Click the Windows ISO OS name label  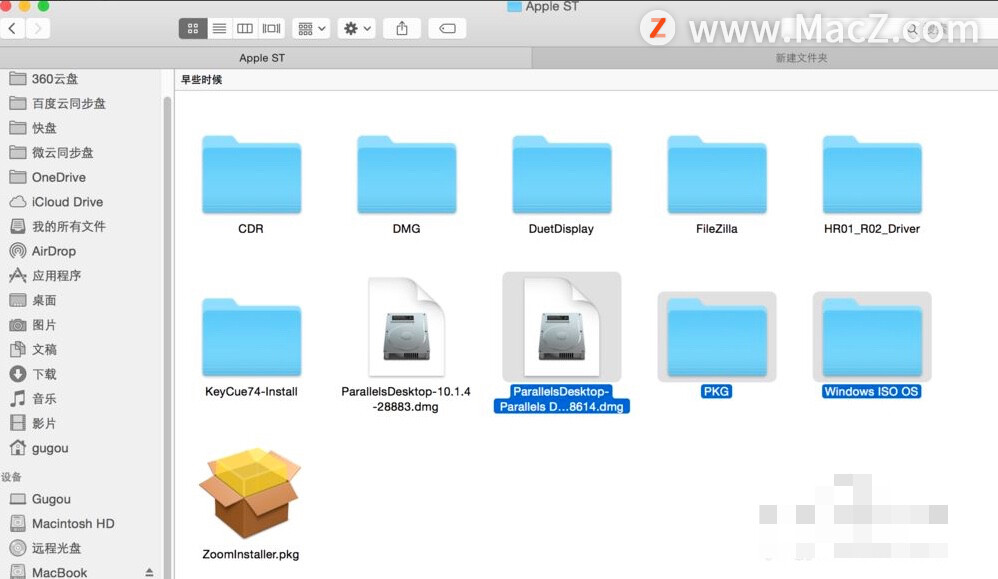(x=871, y=392)
